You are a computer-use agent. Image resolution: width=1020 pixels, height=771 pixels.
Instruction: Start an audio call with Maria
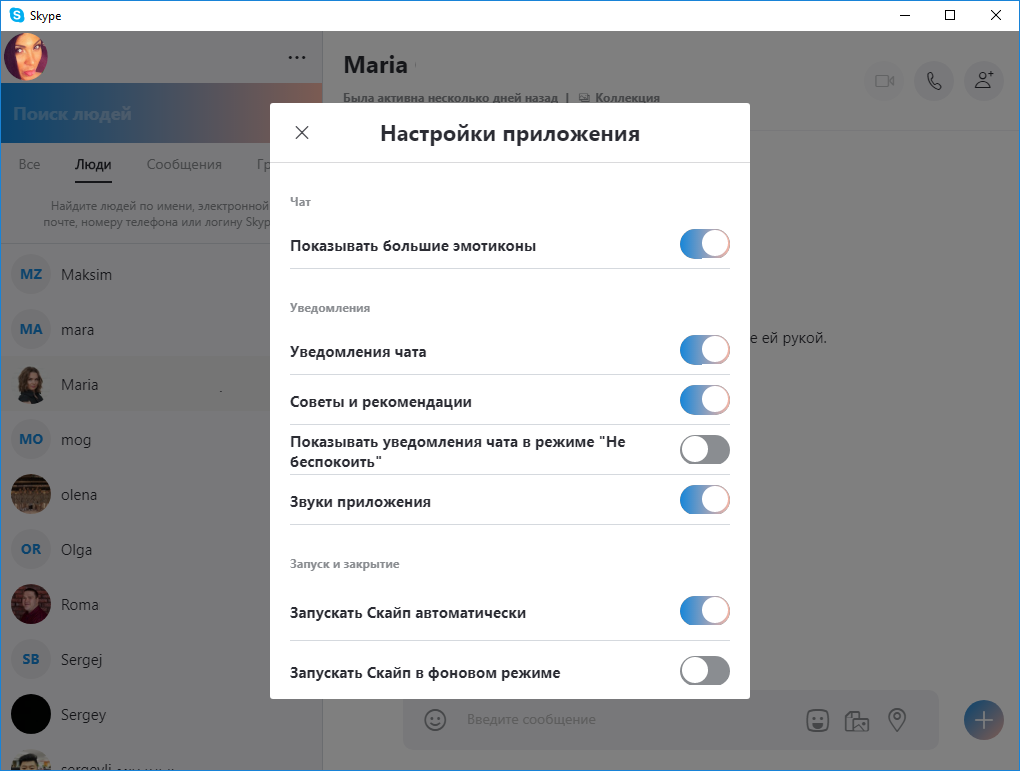933,81
